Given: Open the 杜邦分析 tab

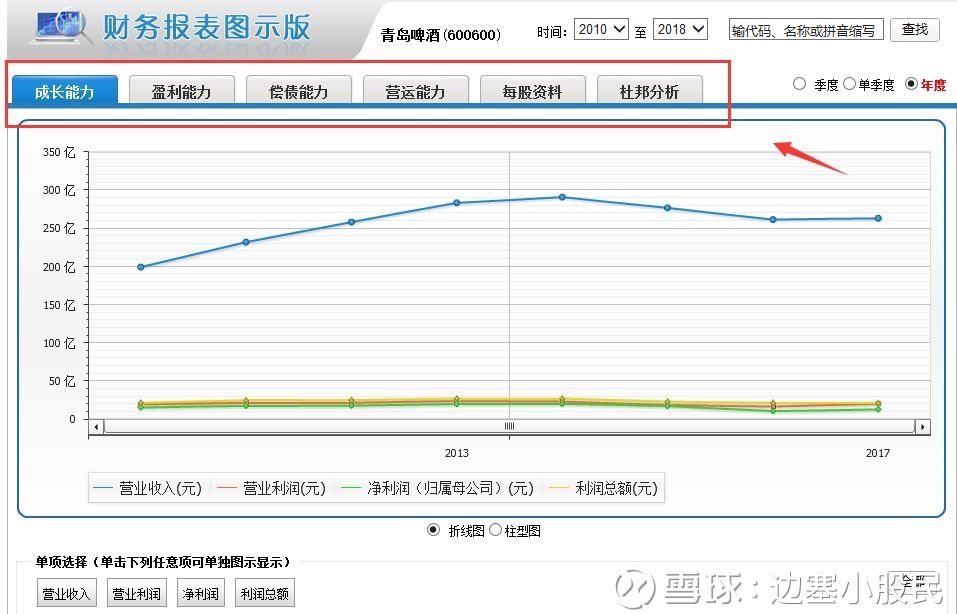Looking at the screenshot, I should [651, 89].
